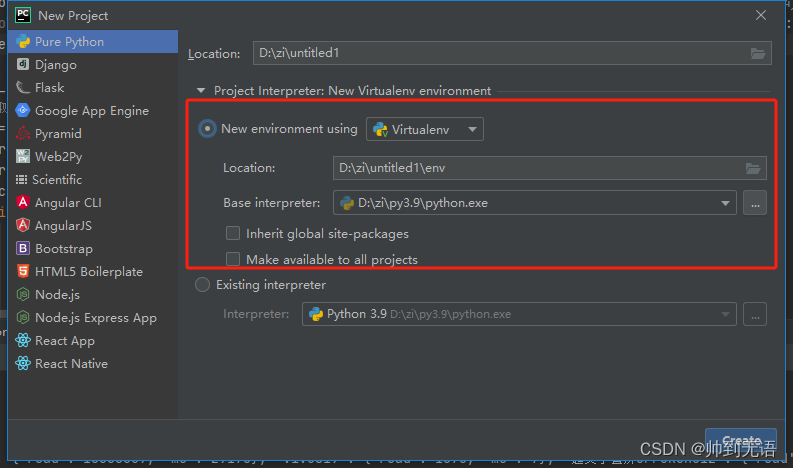Click the Scientific project icon
Image resolution: width=793 pixels, height=468 pixels.
coord(21,180)
